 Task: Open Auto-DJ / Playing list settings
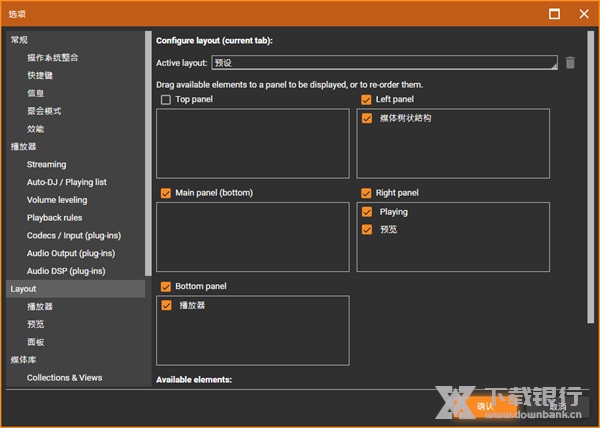[x=66, y=182]
